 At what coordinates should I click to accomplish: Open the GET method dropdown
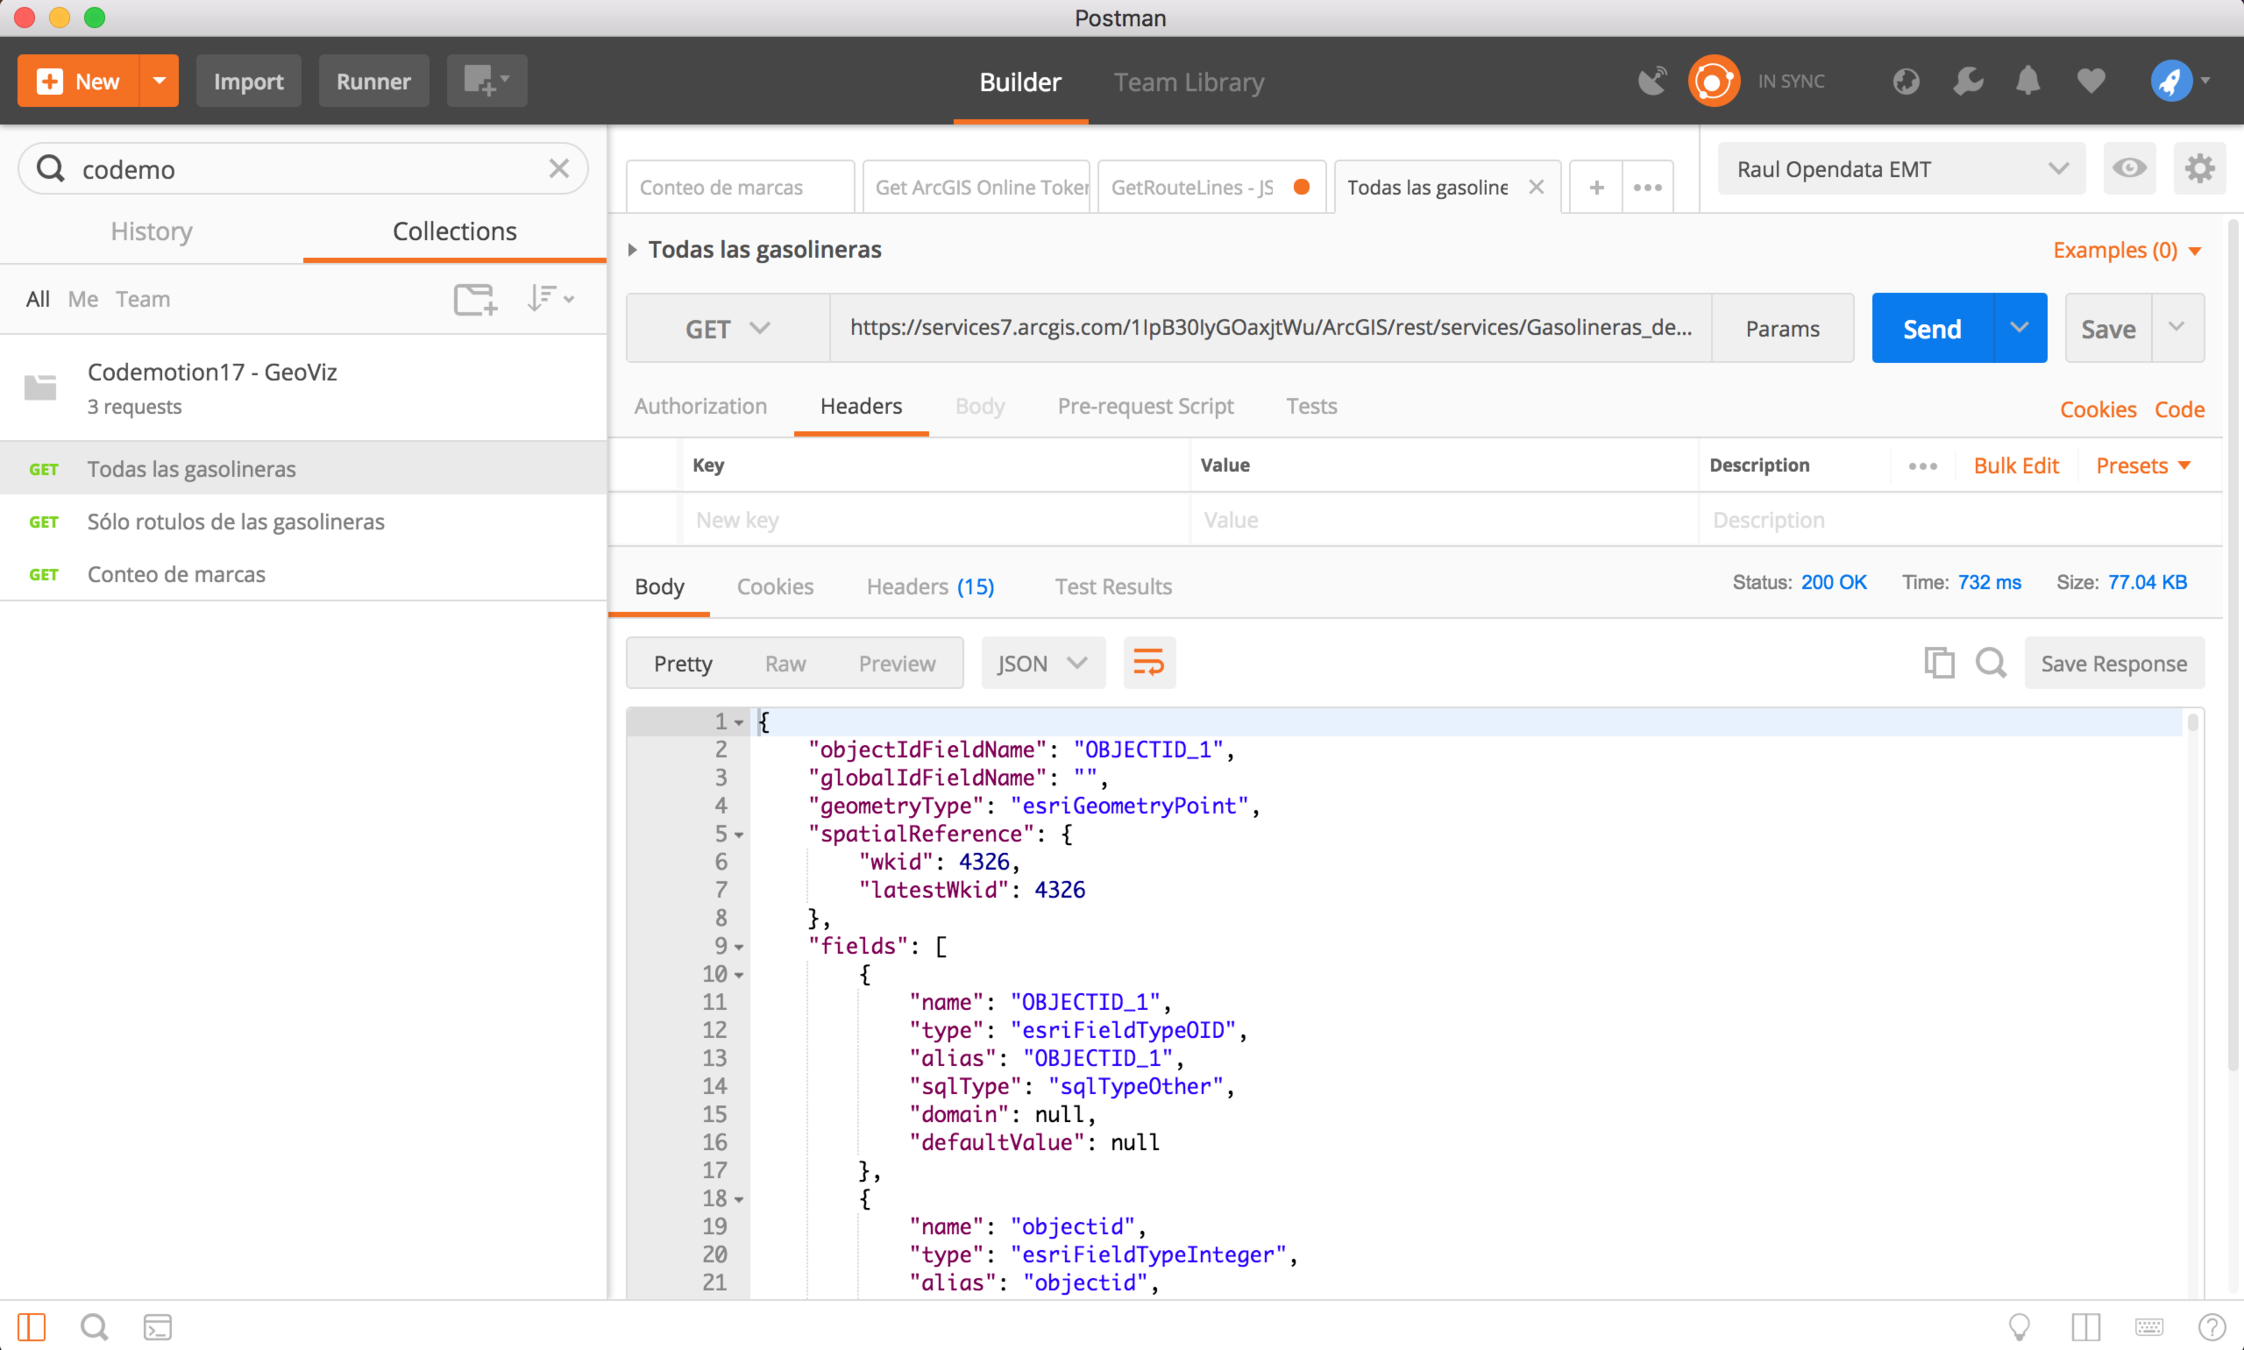point(727,328)
